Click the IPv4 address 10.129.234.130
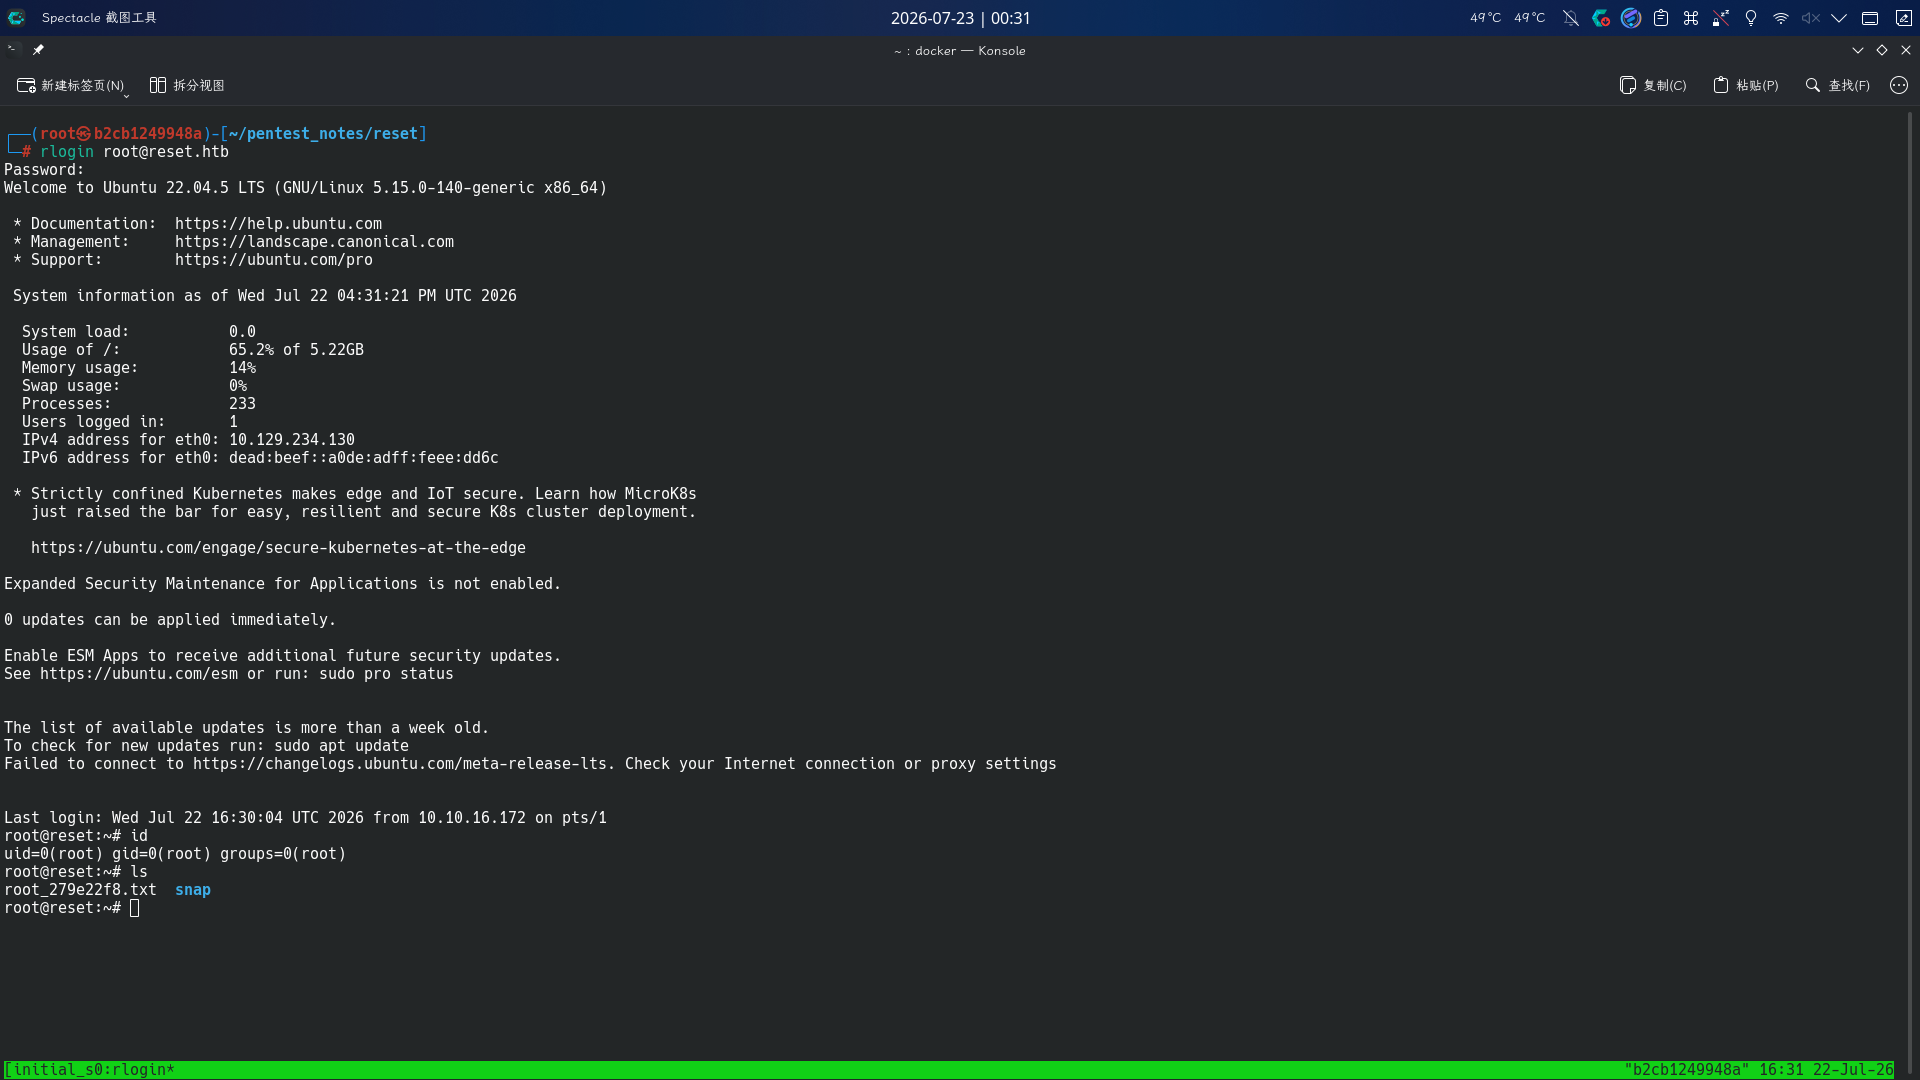Viewport: 1920px width, 1080px height. pyautogui.click(x=291, y=440)
